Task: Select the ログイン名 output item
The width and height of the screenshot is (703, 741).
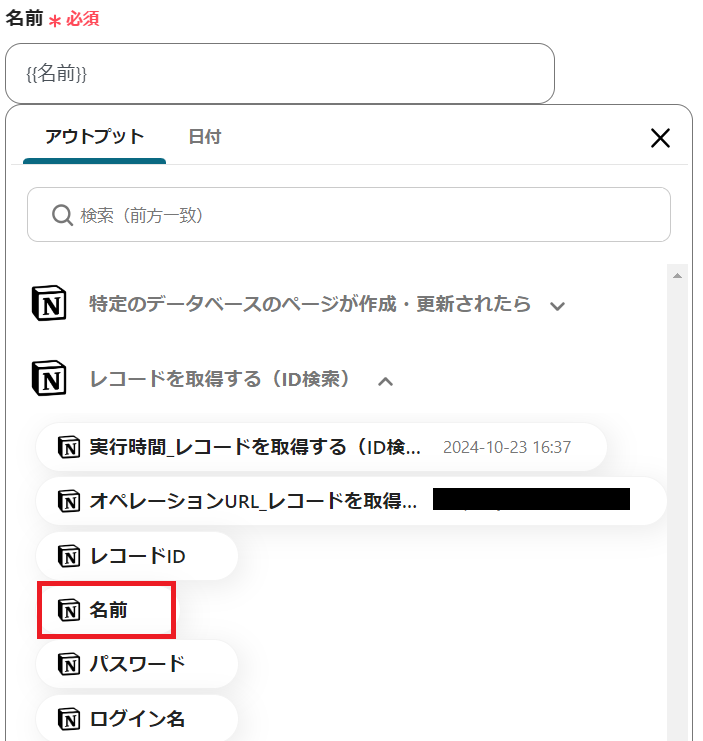Action: (137, 719)
